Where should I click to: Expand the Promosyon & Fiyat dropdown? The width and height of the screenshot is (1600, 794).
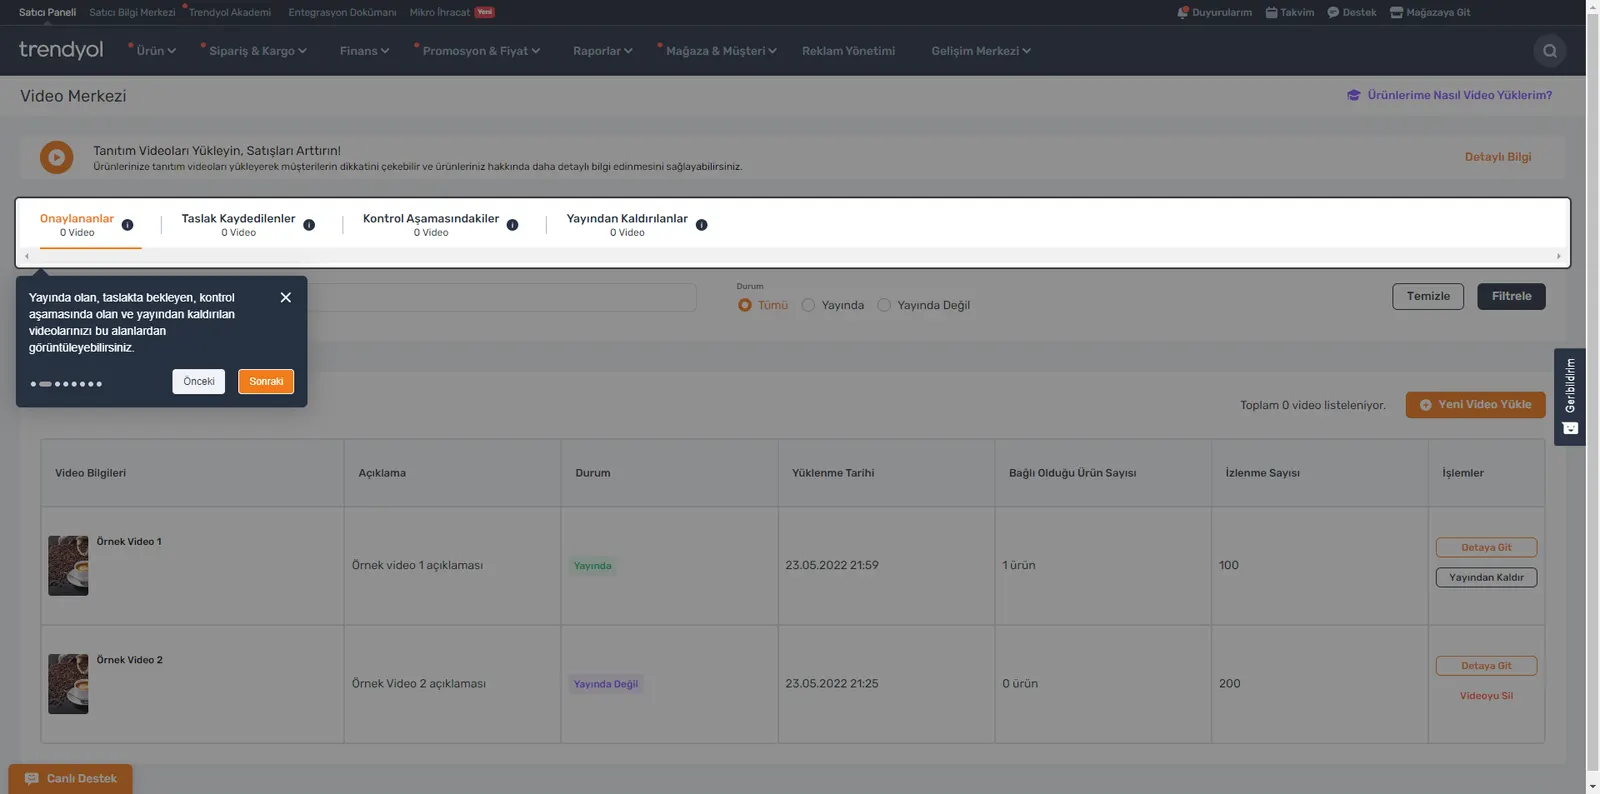coord(481,51)
